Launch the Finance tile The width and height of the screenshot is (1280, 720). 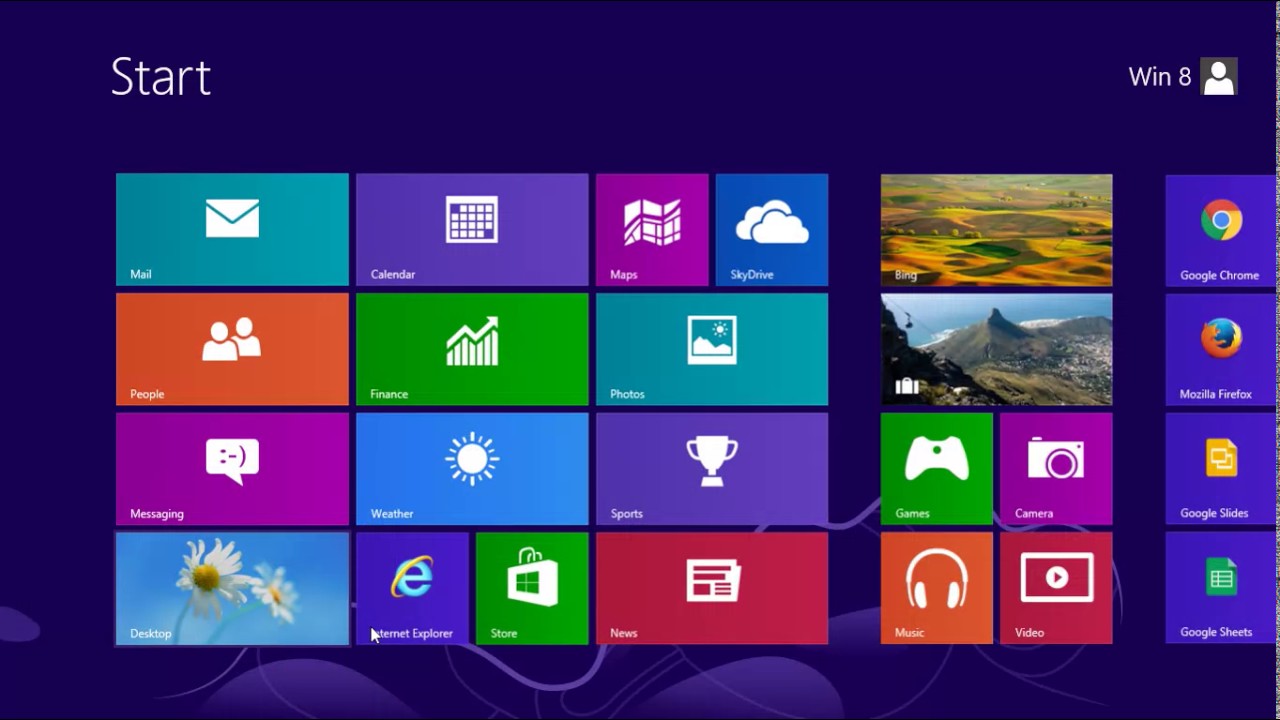tap(472, 349)
